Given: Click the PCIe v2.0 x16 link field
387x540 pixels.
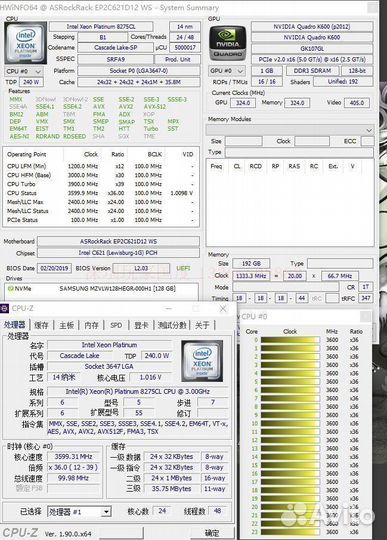Looking at the screenshot, I should click(312, 59).
